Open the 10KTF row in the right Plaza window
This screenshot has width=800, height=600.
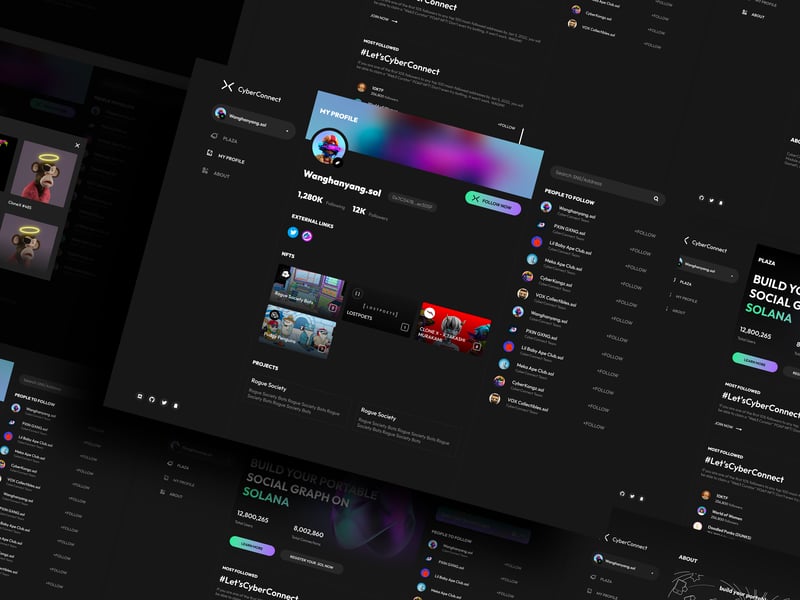point(723,499)
